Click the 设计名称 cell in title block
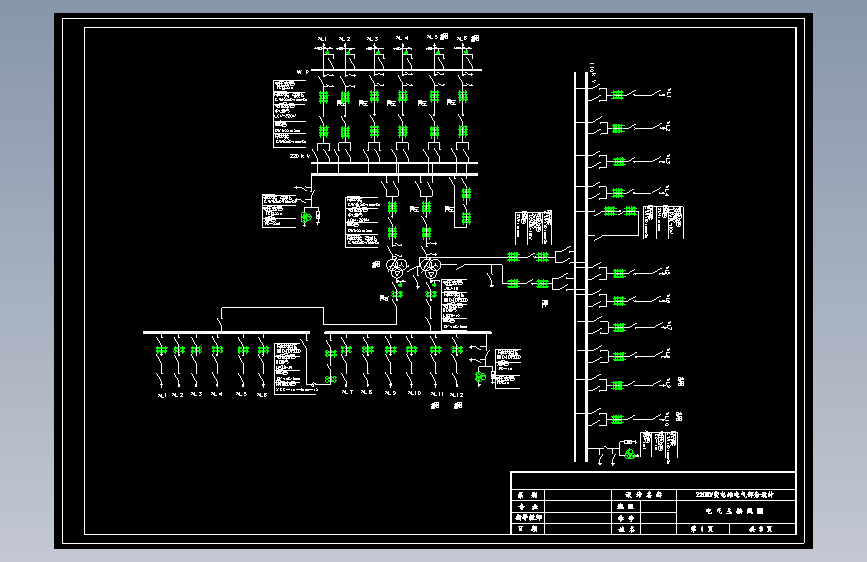The height and width of the screenshot is (562, 867). [x=644, y=495]
